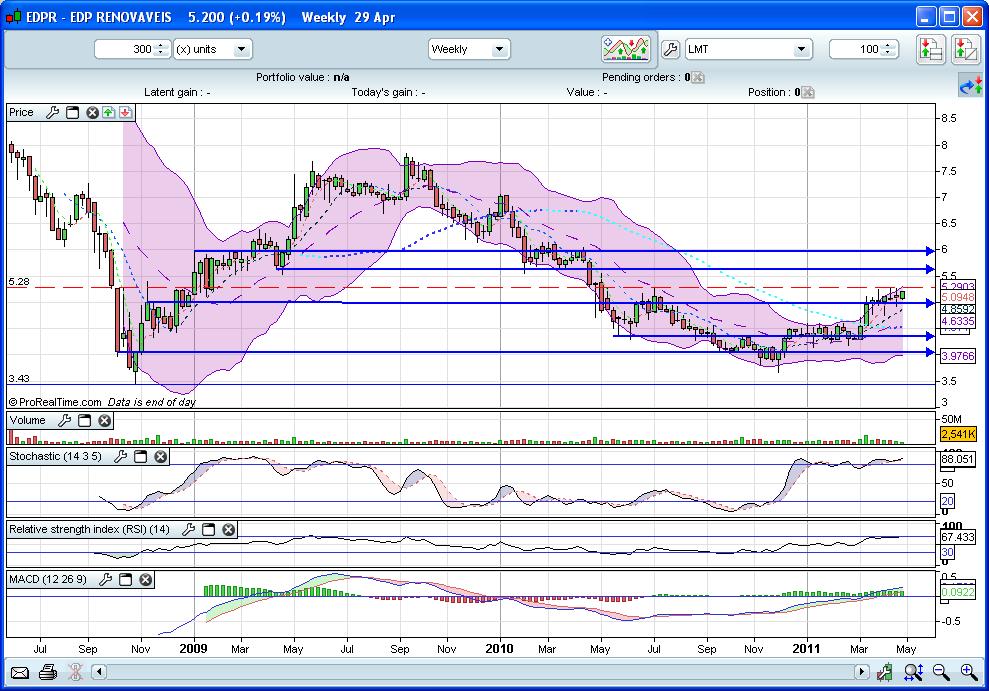The height and width of the screenshot is (691, 989).
Task: Click the 2010 year label on time axis
Action: [x=500, y=649]
